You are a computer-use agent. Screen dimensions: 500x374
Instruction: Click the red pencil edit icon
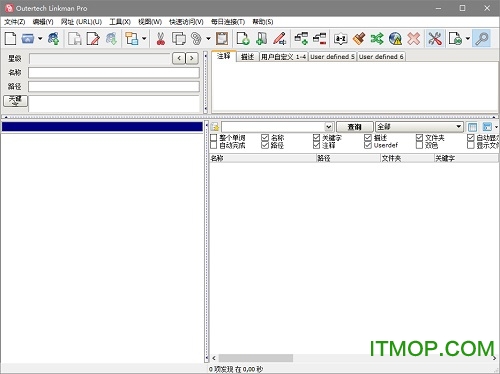(x=280, y=39)
